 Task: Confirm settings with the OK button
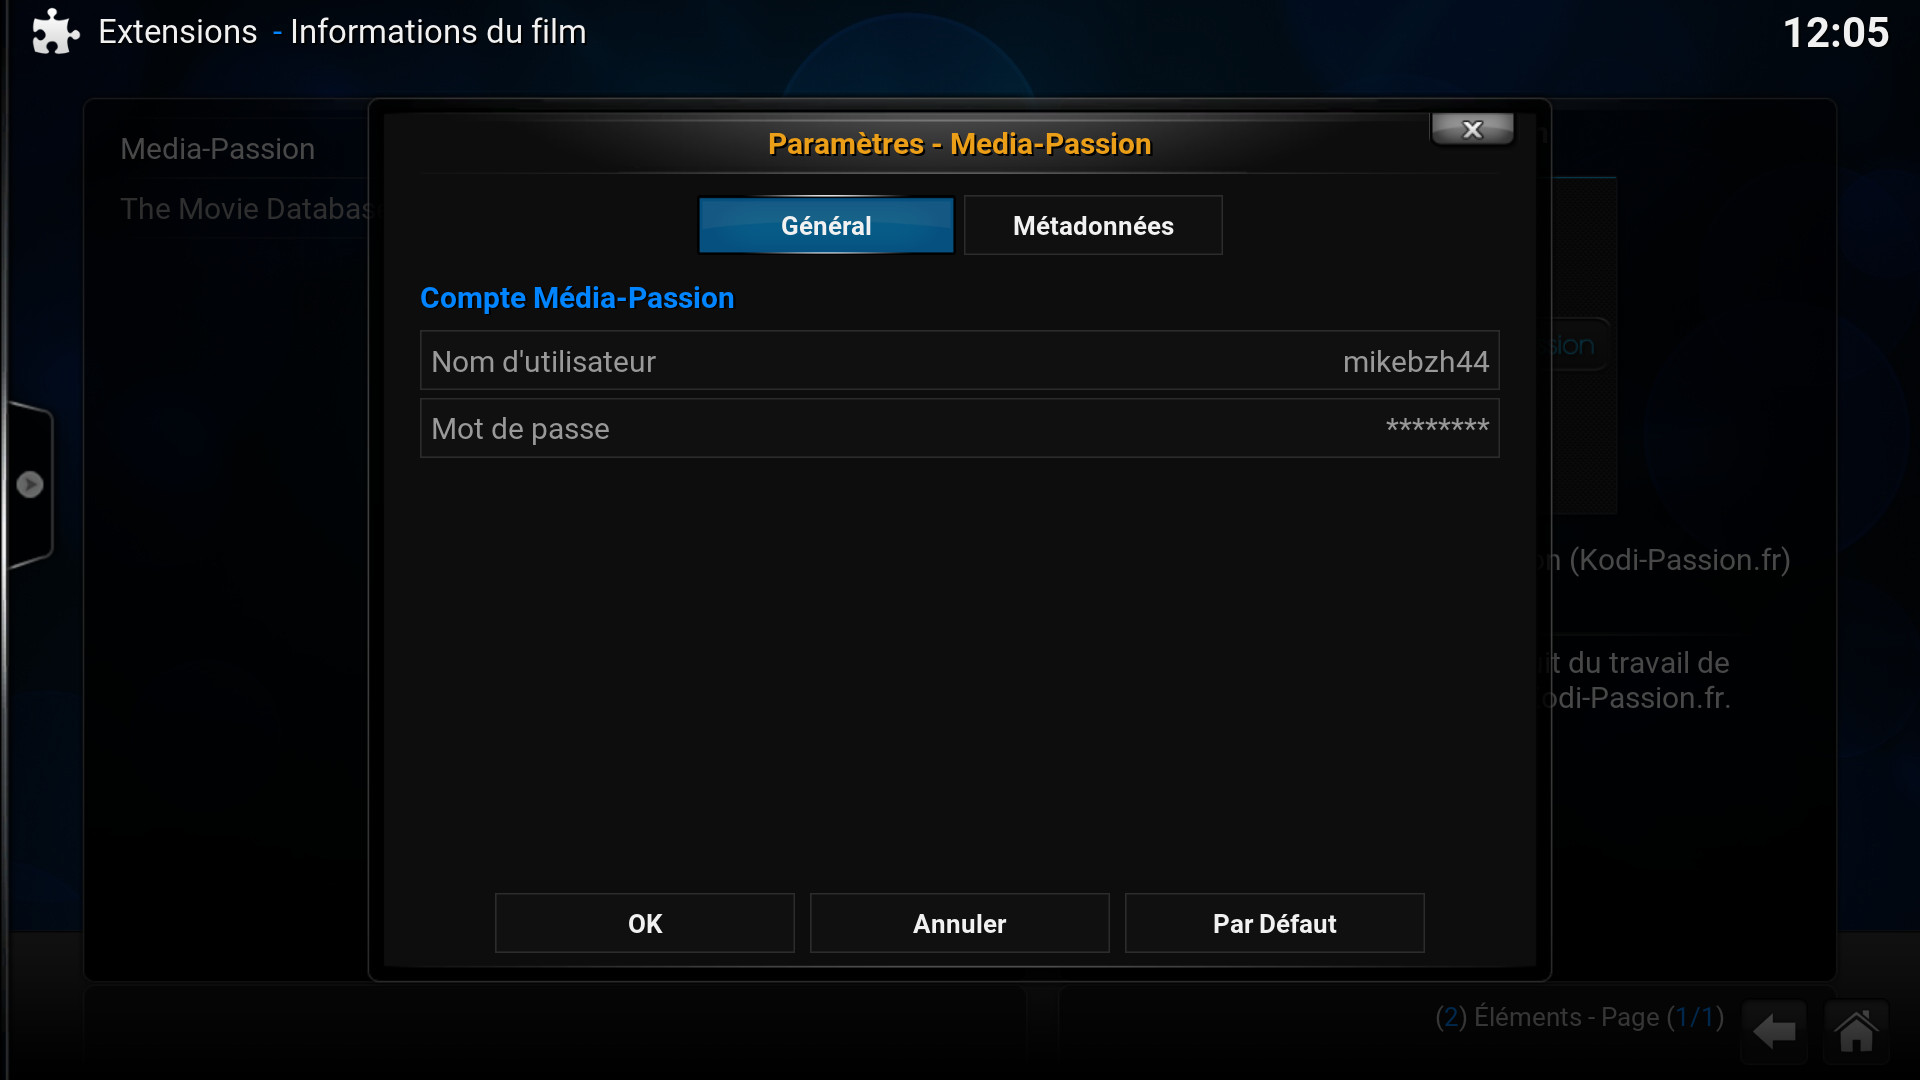pos(645,923)
